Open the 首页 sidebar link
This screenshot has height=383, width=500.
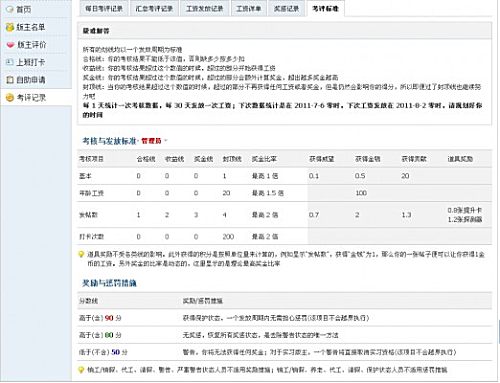click(x=24, y=9)
